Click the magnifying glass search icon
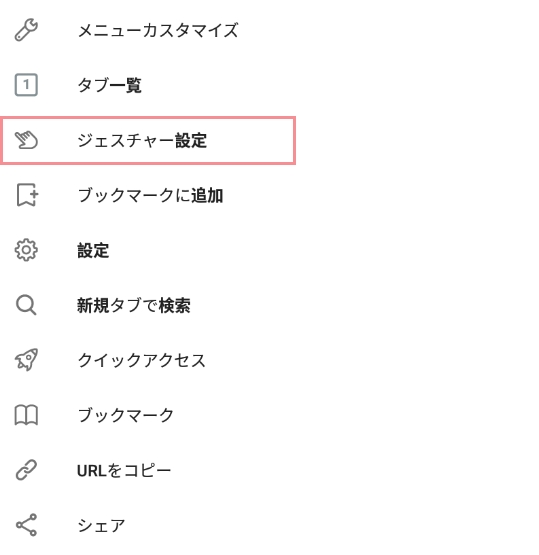This screenshot has height=555, width=539. (x=26, y=305)
